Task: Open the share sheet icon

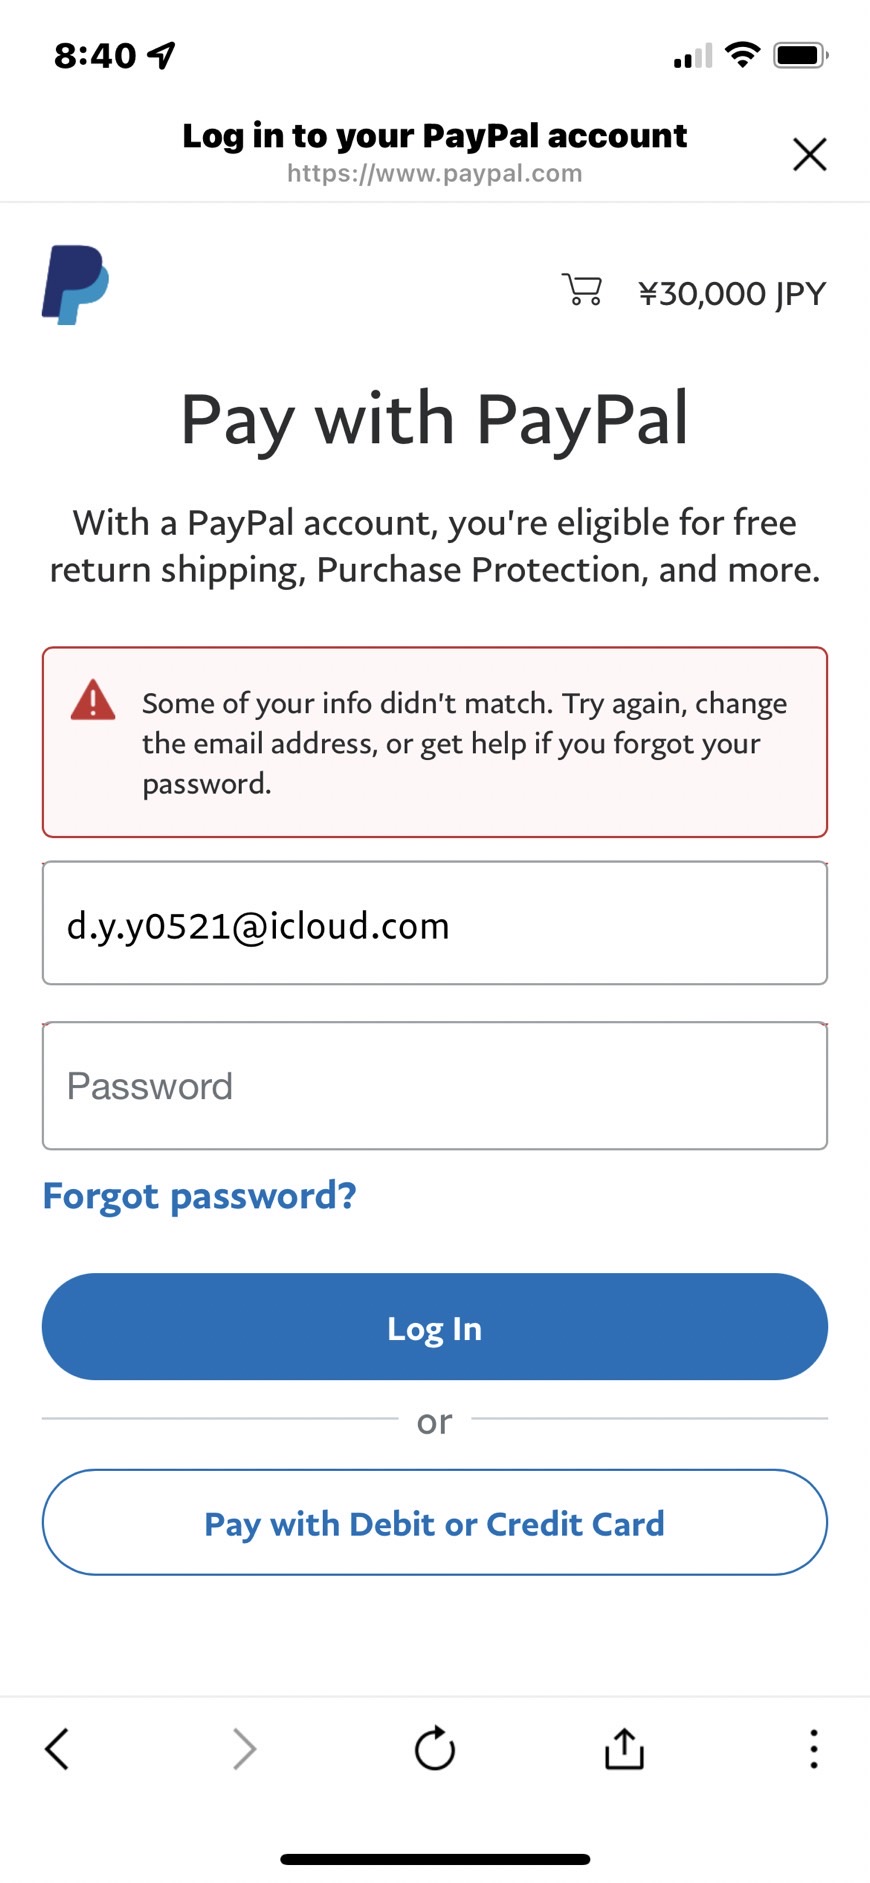Action: tap(624, 1748)
